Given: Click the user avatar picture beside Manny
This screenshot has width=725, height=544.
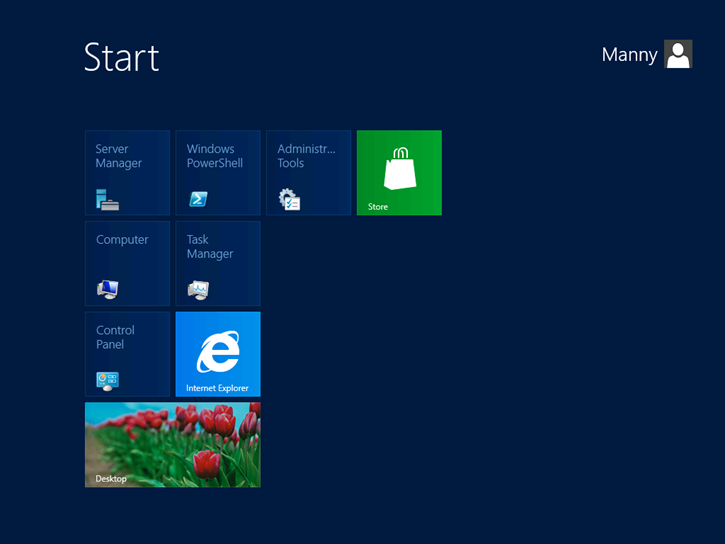Looking at the screenshot, I should pos(678,54).
